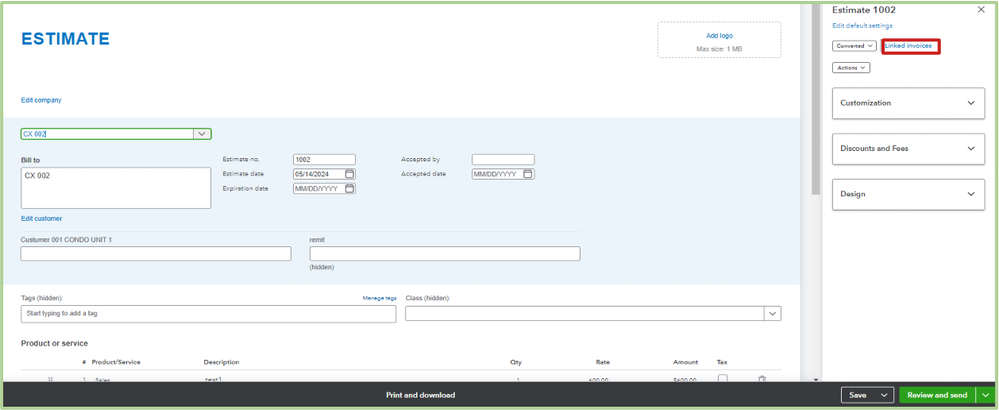The image size is (999, 410).
Task: Open the Actions dropdown menu
Action: point(851,67)
